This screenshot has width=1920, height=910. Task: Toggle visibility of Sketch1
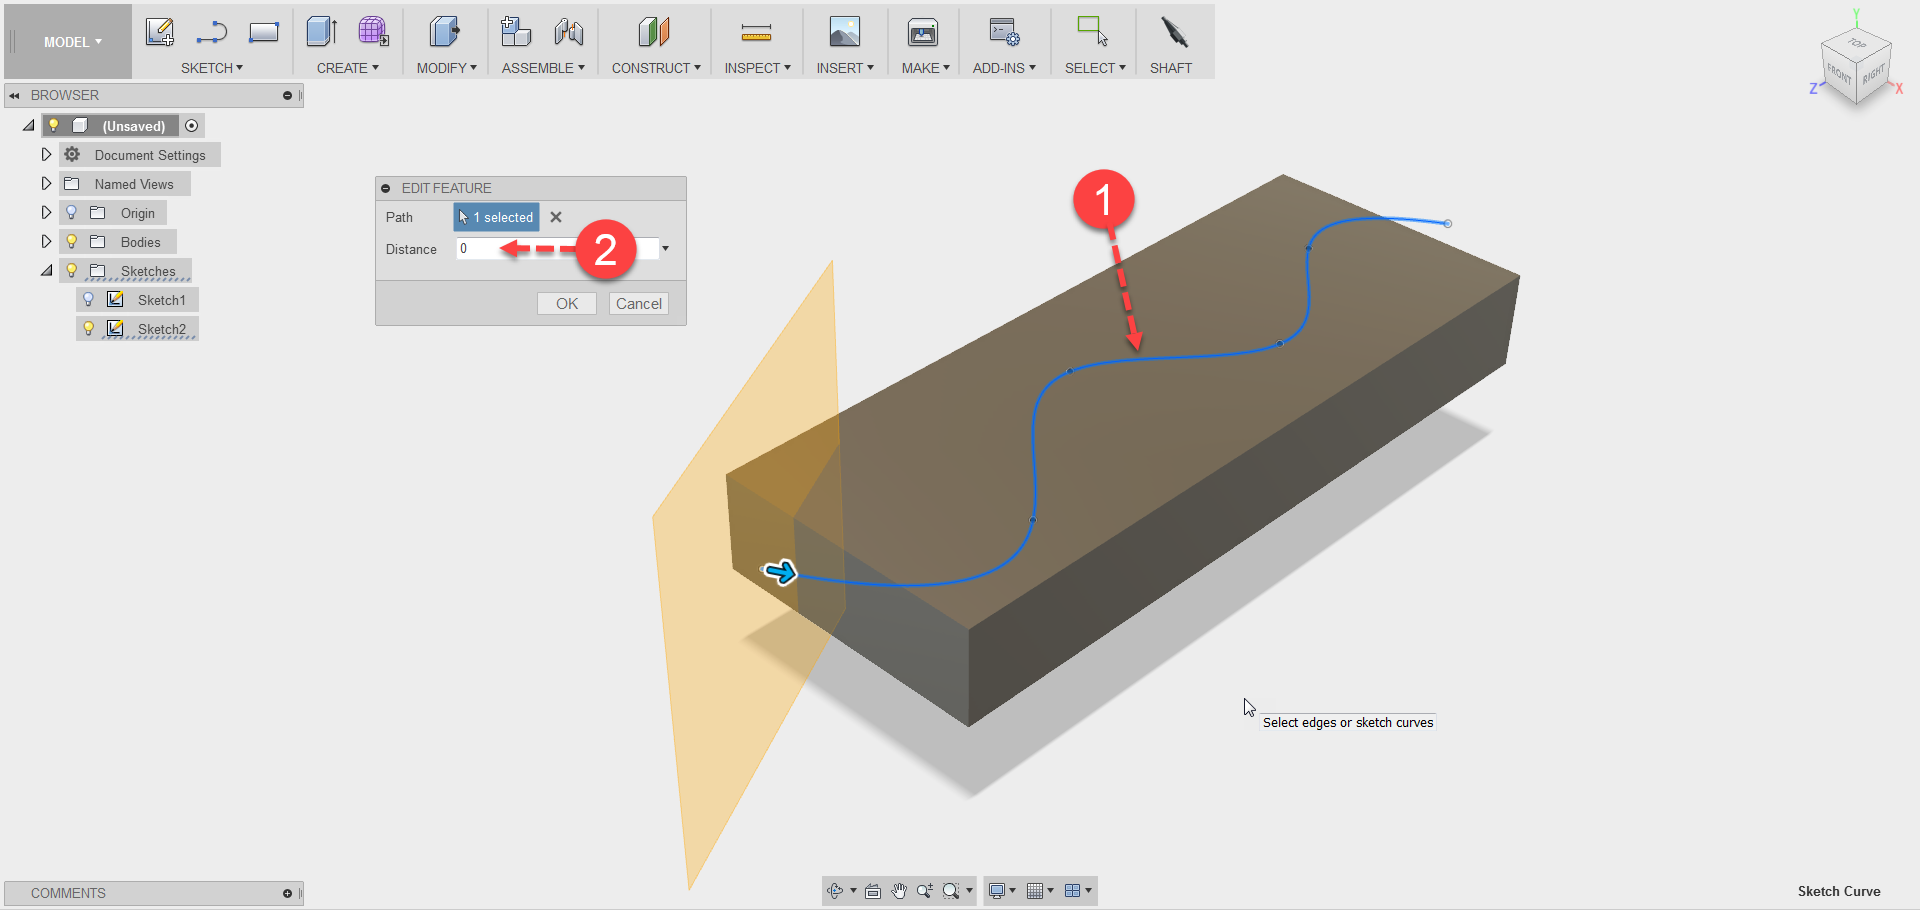pyautogui.click(x=89, y=299)
